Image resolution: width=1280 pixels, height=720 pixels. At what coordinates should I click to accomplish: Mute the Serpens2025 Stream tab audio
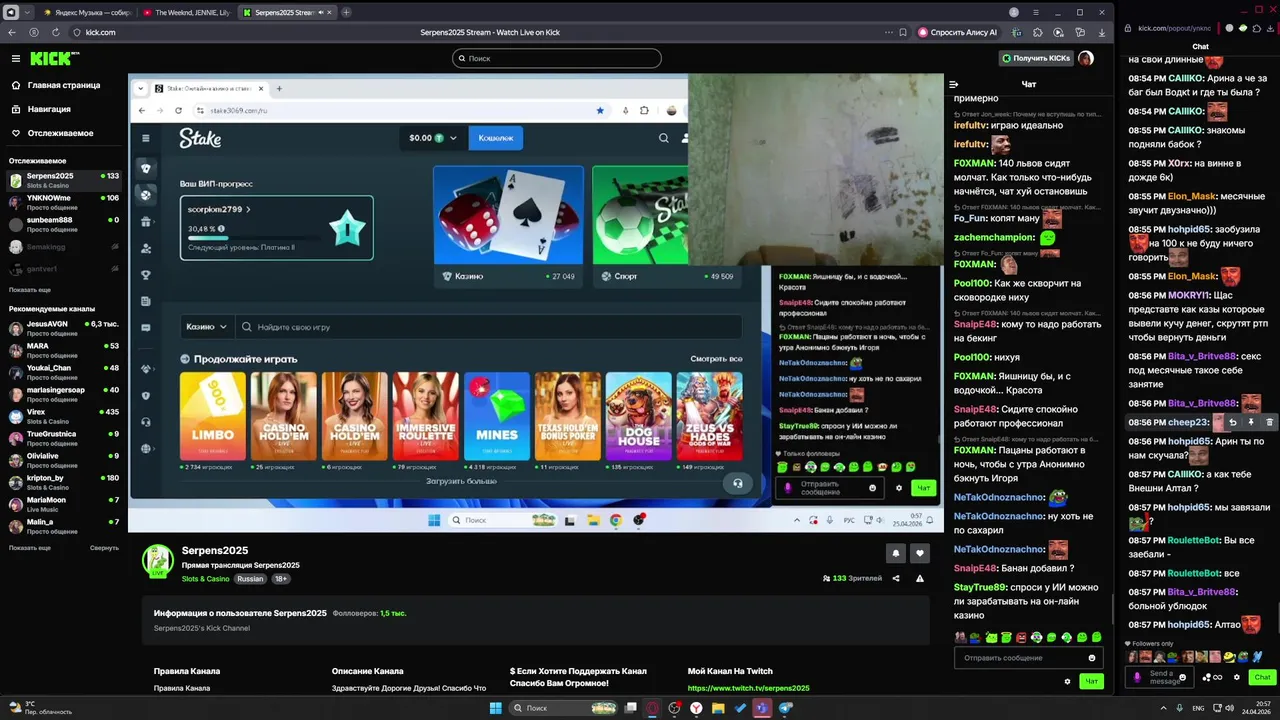tap(319, 12)
